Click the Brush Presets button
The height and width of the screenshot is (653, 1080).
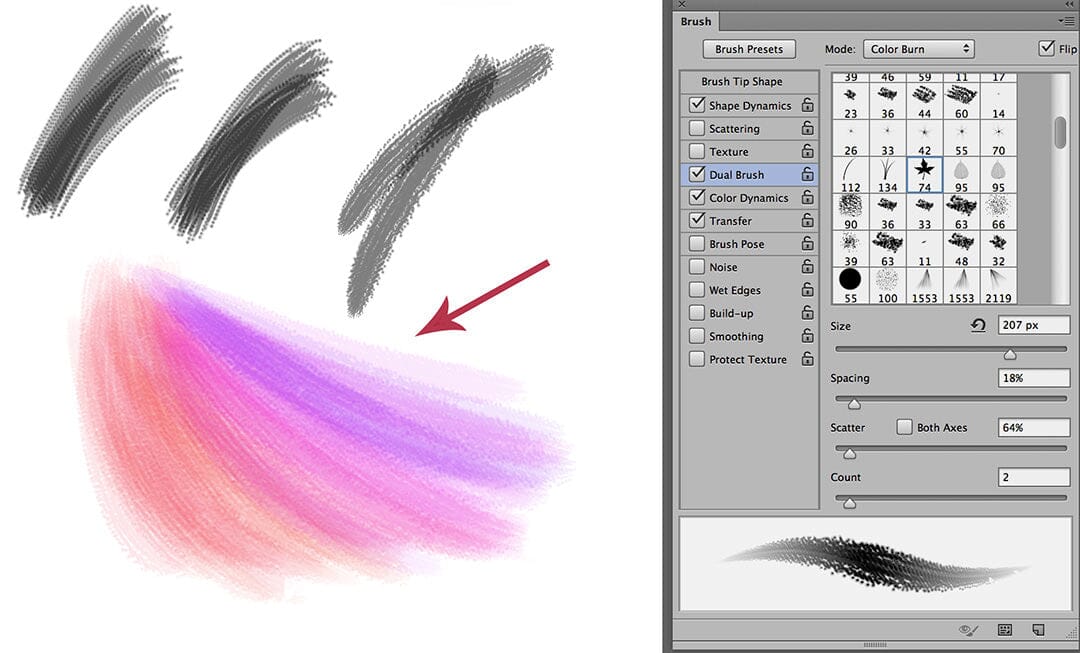pyautogui.click(x=749, y=49)
